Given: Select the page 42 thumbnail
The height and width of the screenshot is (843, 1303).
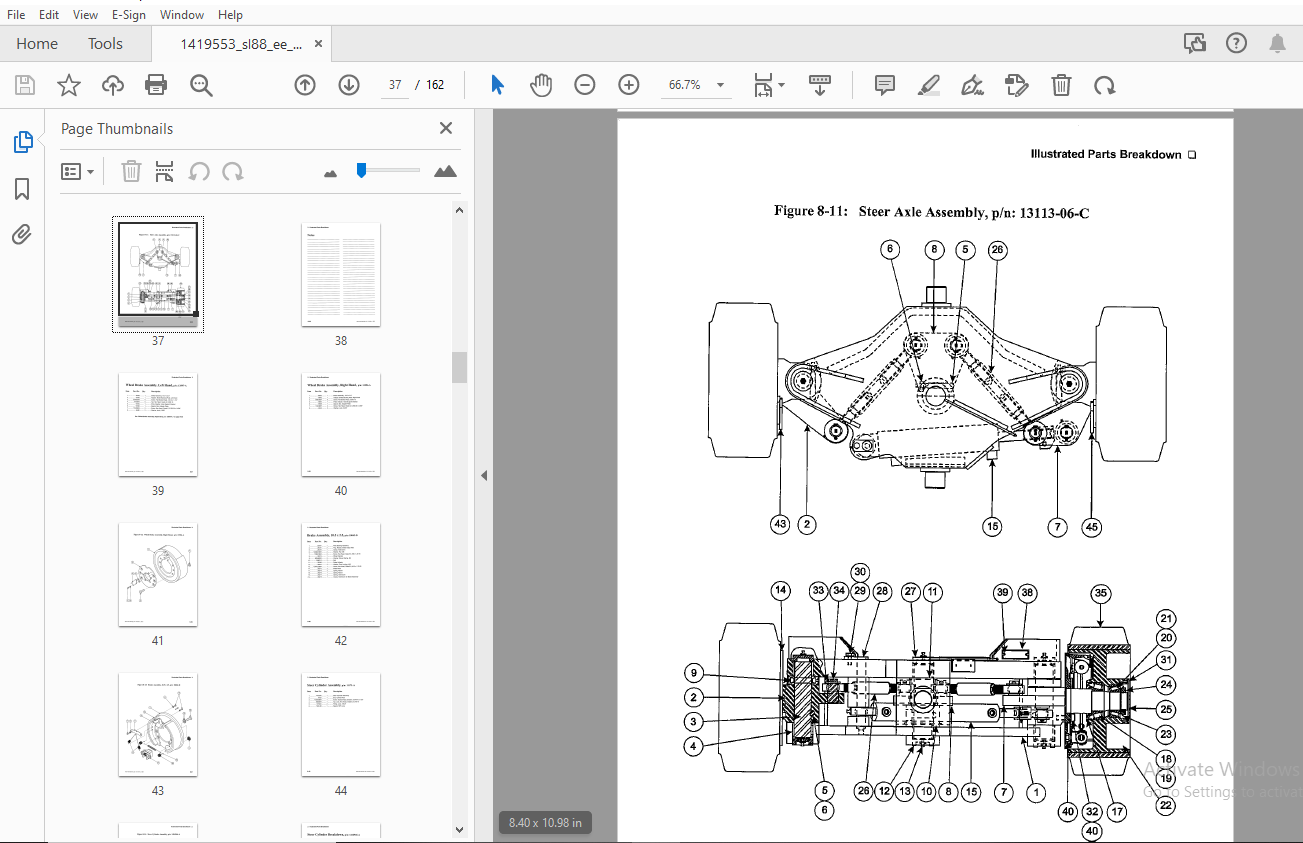Looking at the screenshot, I should (x=341, y=575).
